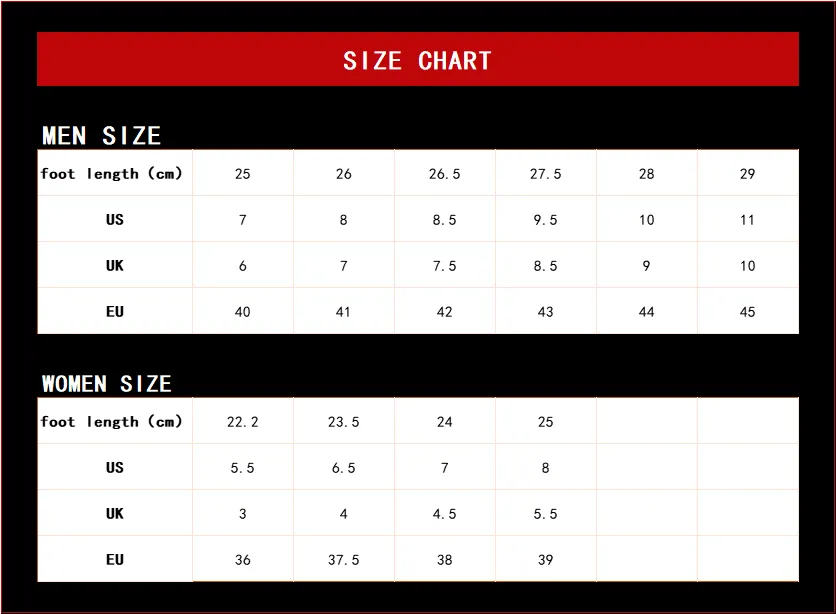The width and height of the screenshot is (836, 614).
Task: Click women's US size 6.5 cell
Action: (344, 468)
